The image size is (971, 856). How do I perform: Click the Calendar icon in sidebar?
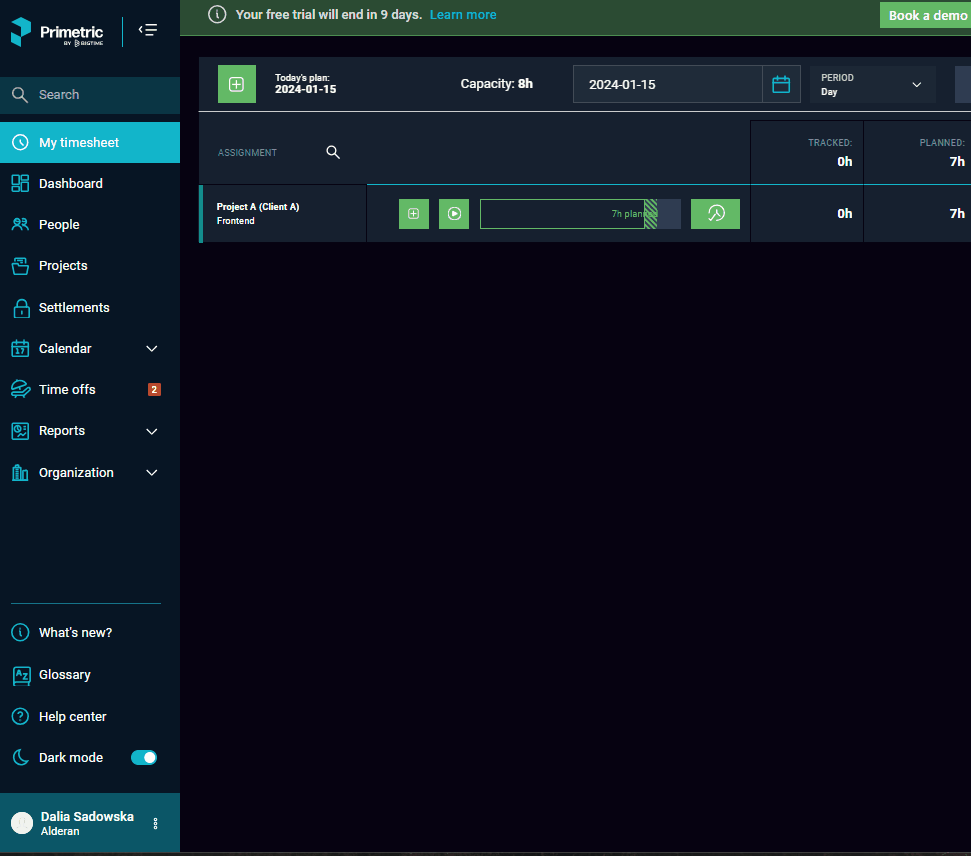pyautogui.click(x=20, y=349)
